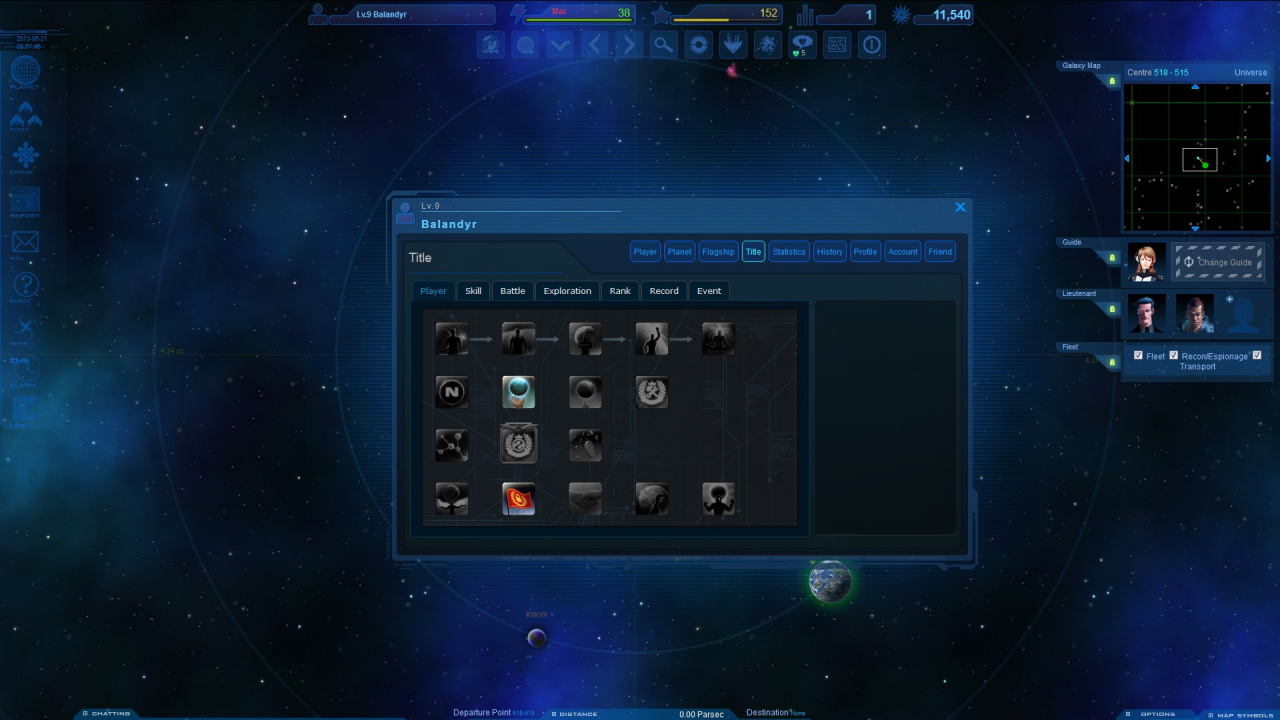Open the Flagship profile section
This screenshot has width=1280, height=720.
click(718, 252)
